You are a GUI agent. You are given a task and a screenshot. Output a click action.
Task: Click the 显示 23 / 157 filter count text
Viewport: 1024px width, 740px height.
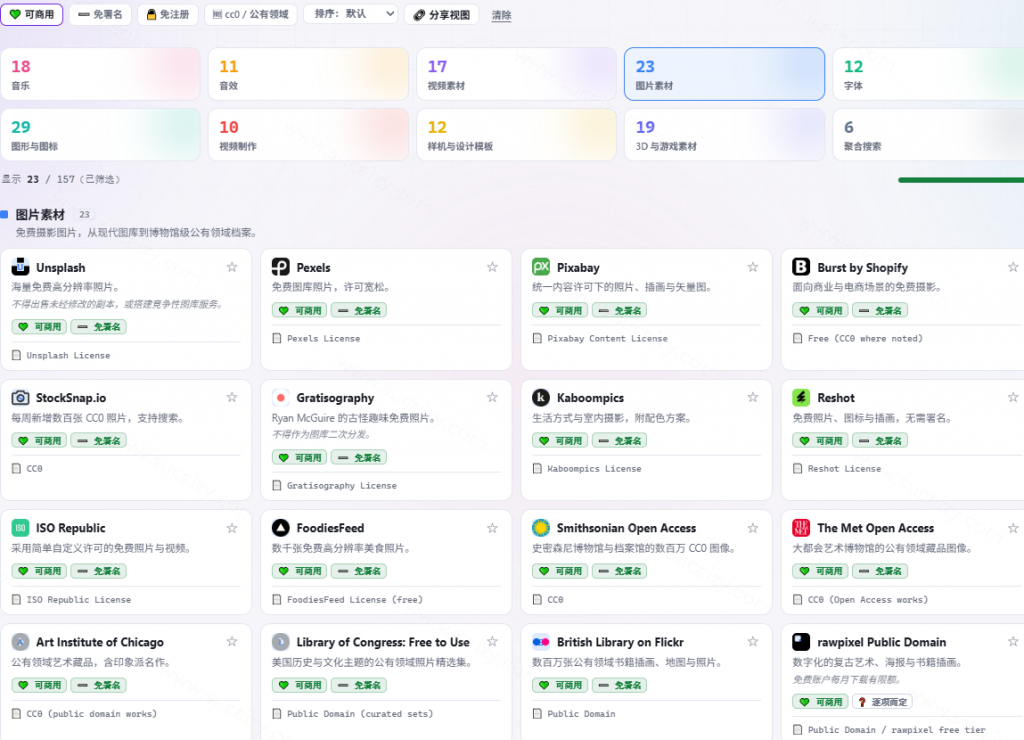click(61, 179)
